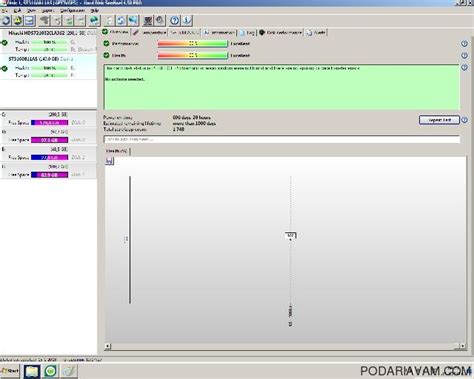Switch to the Temperature tab
The image size is (474, 379).
tap(149, 33)
